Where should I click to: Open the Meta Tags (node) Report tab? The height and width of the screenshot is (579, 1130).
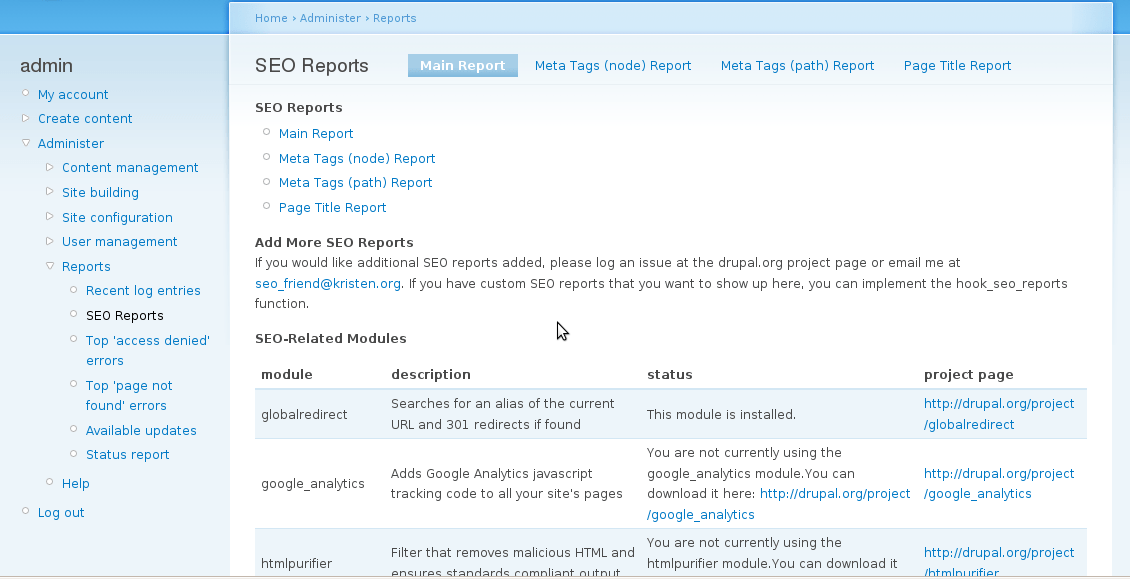pyautogui.click(x=613, y=66)
